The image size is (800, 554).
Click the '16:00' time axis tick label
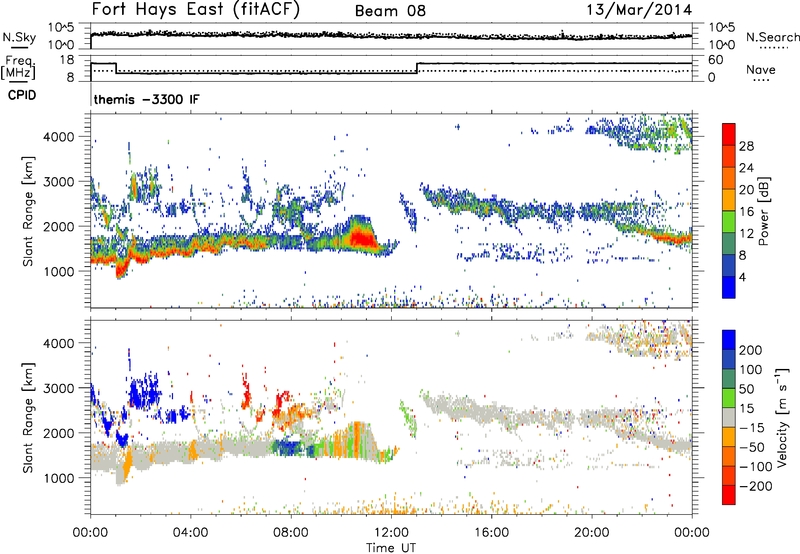[491, 533]
